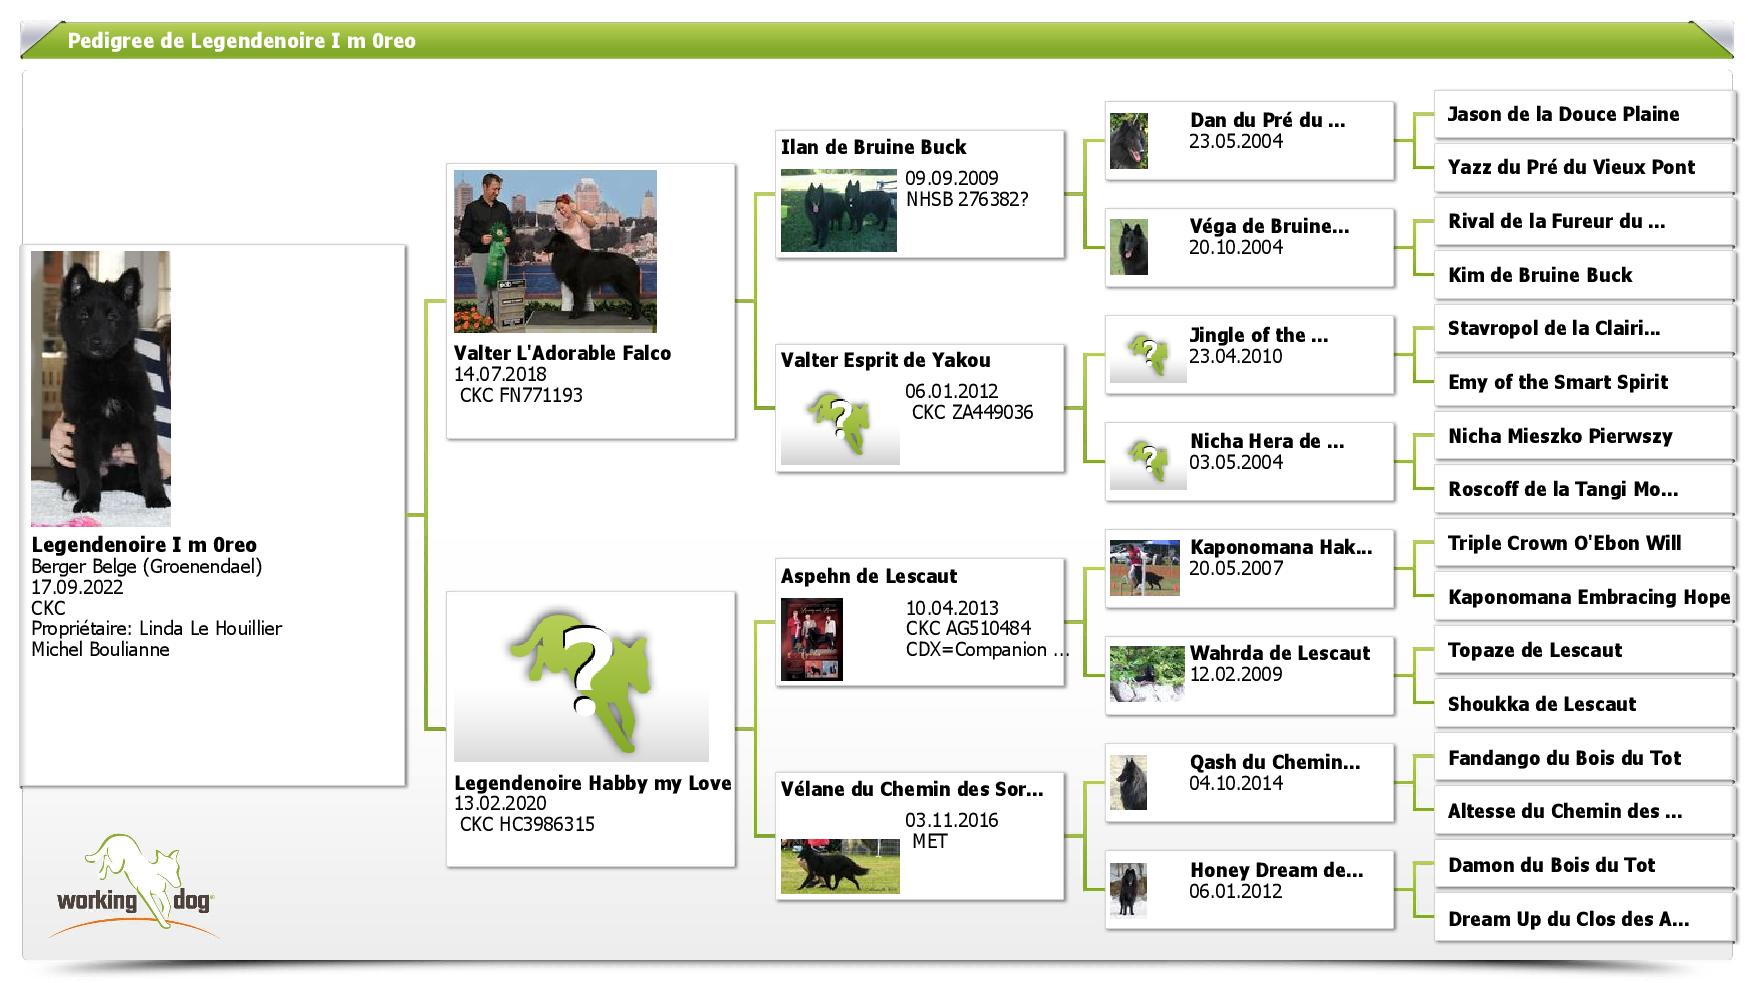
Task: Open Aspehn de Lescaut photo
Action: coord(811,640)
